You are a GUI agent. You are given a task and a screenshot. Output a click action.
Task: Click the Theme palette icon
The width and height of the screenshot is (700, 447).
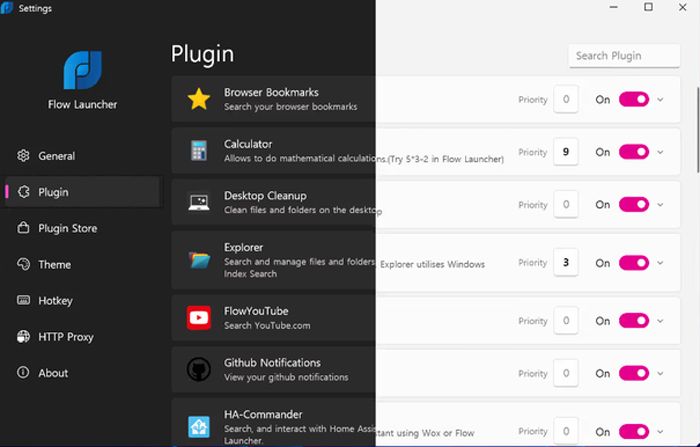(23, 264)
